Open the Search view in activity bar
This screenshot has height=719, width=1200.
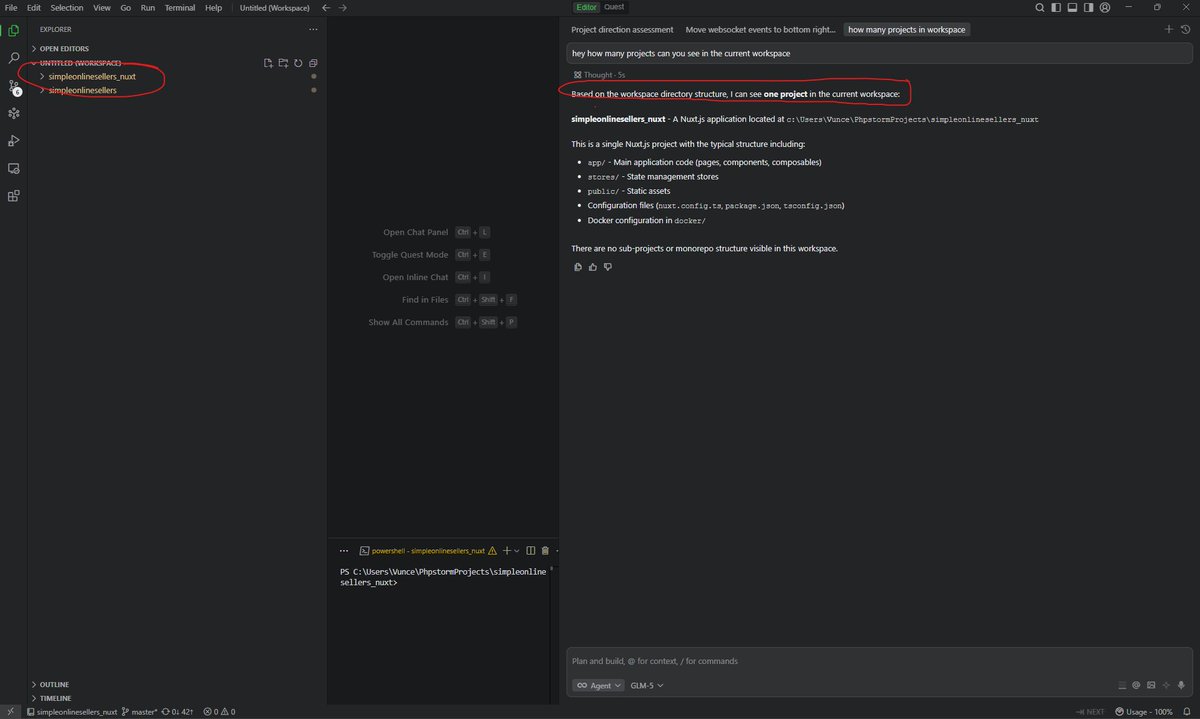[13, 59]
